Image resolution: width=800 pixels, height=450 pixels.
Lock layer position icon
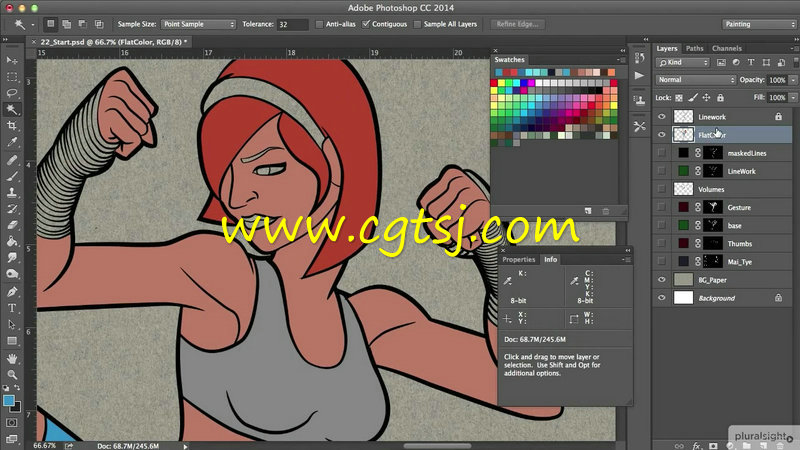coord(706,97)
